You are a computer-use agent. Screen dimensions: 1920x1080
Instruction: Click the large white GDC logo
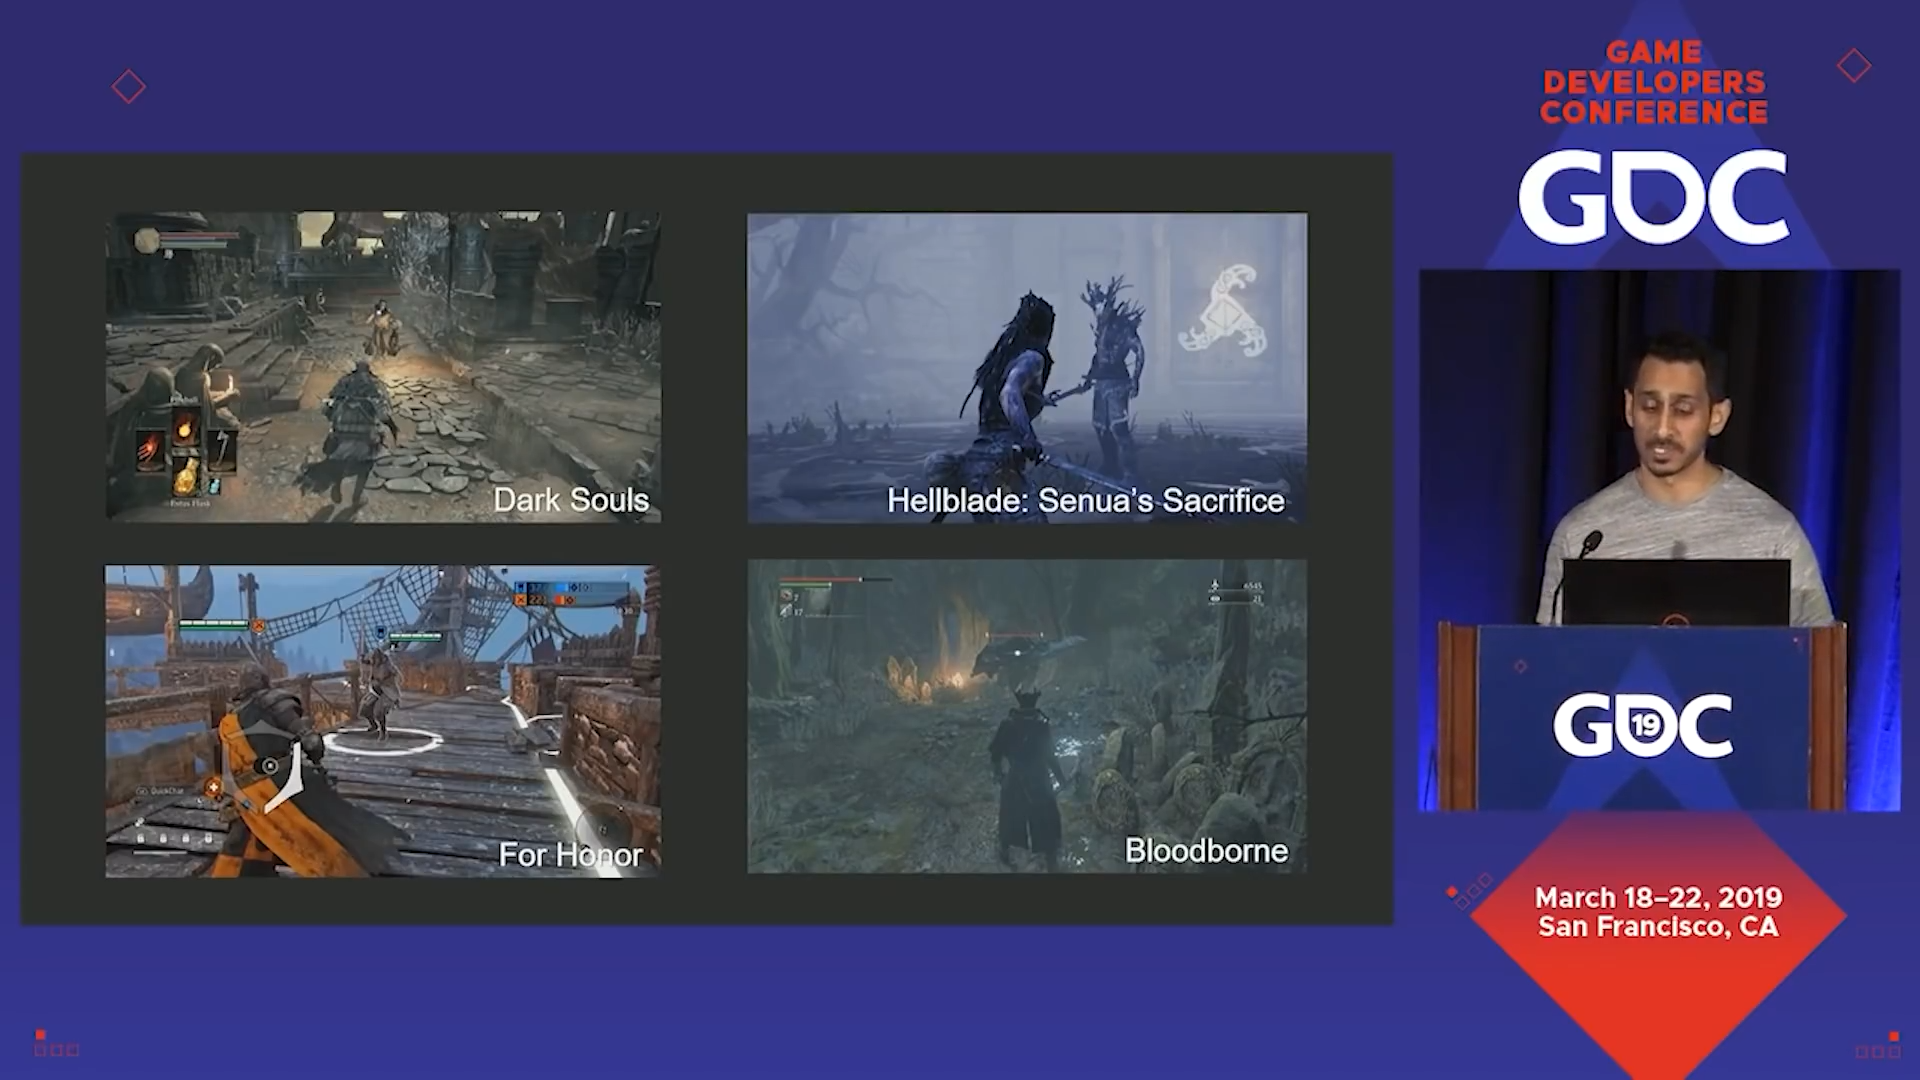[x=1653, y=197]
